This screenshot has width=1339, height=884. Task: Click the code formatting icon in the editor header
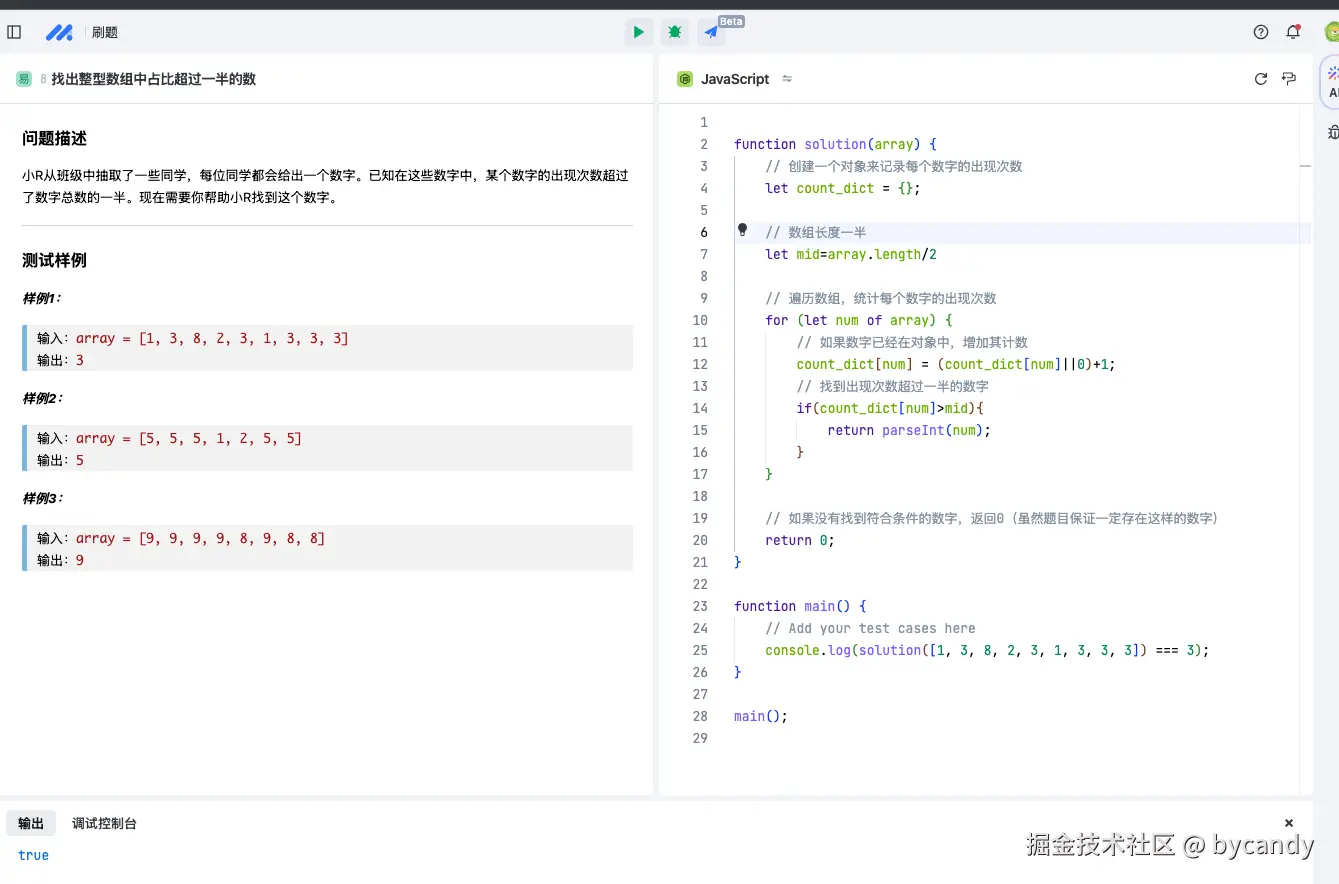coord(1288,78)
